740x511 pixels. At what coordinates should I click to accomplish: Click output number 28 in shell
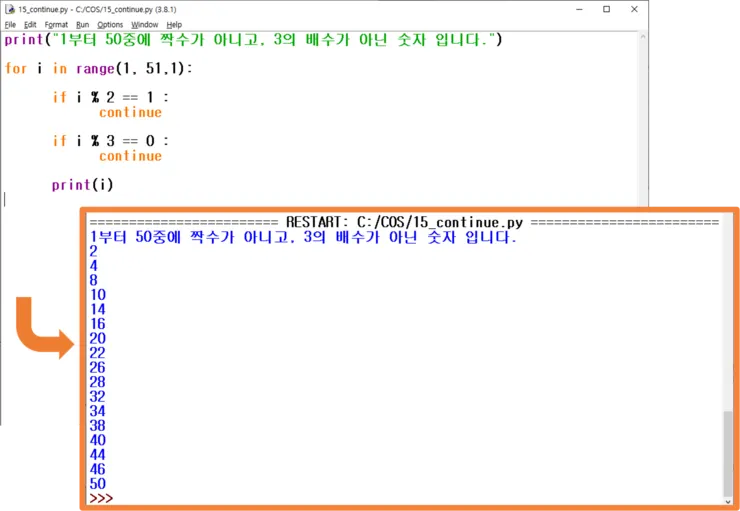click(98, 382)
